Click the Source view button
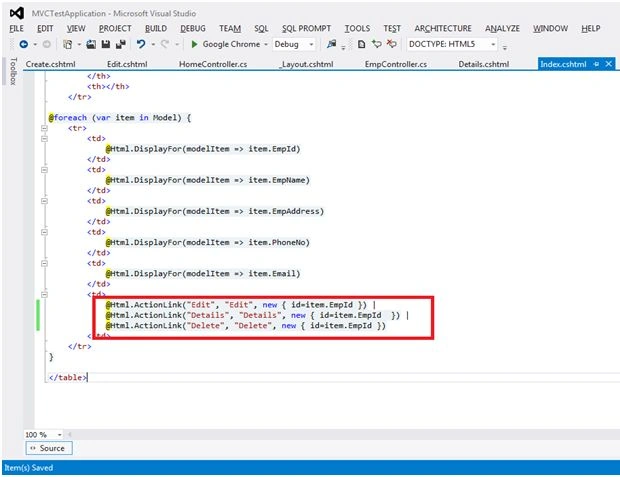Viewport: 620px width, 477px height. (49, 448)
